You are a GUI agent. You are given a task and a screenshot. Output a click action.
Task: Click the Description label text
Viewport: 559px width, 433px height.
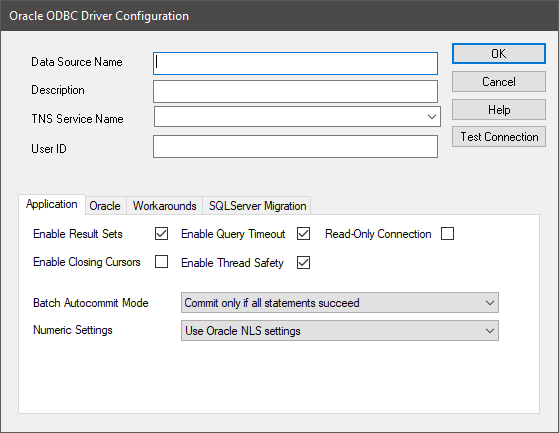pos(58,90)
